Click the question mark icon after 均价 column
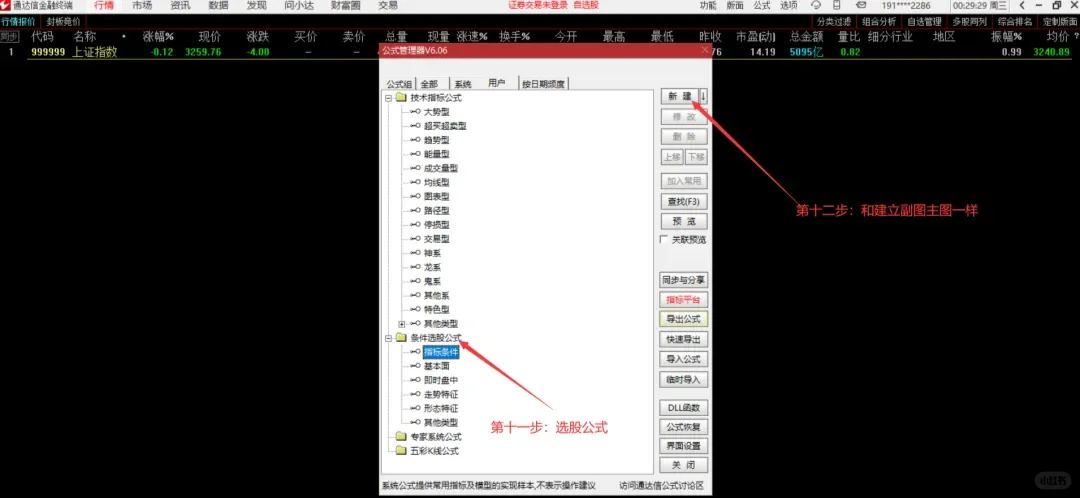1080x498 pixels. pos(1075,35)
